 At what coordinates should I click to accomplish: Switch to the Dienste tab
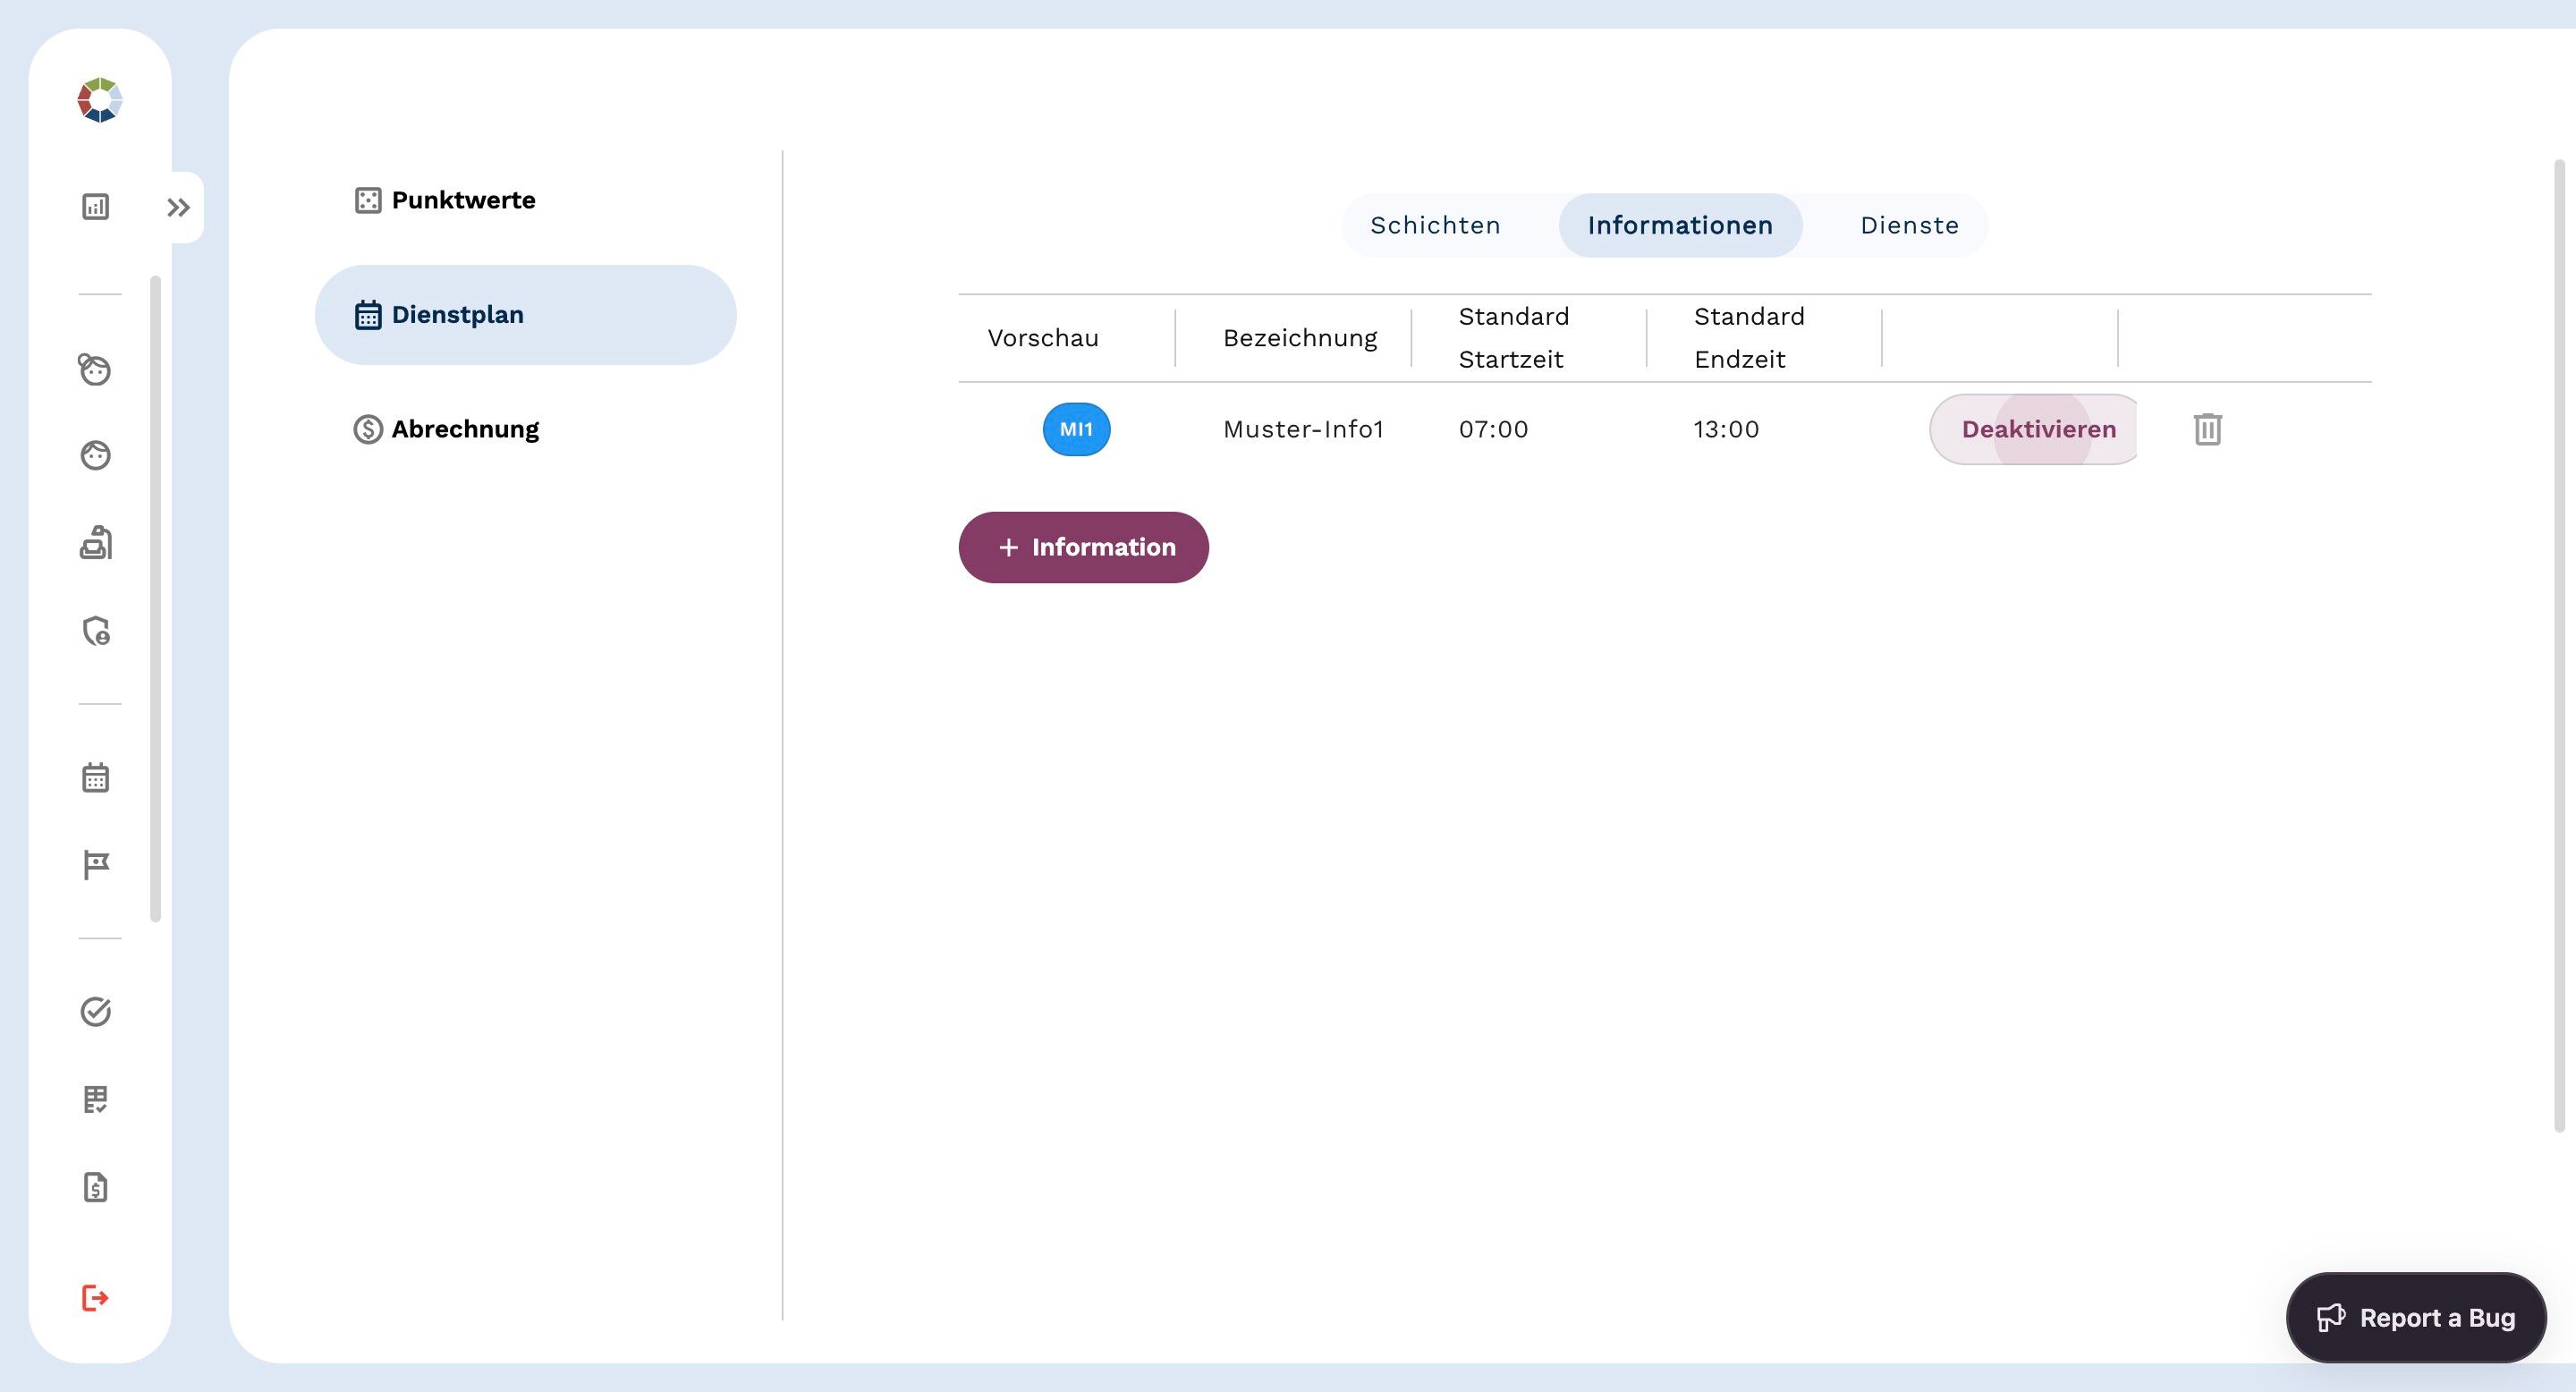pyautogui.click(x=1908, y=225)
